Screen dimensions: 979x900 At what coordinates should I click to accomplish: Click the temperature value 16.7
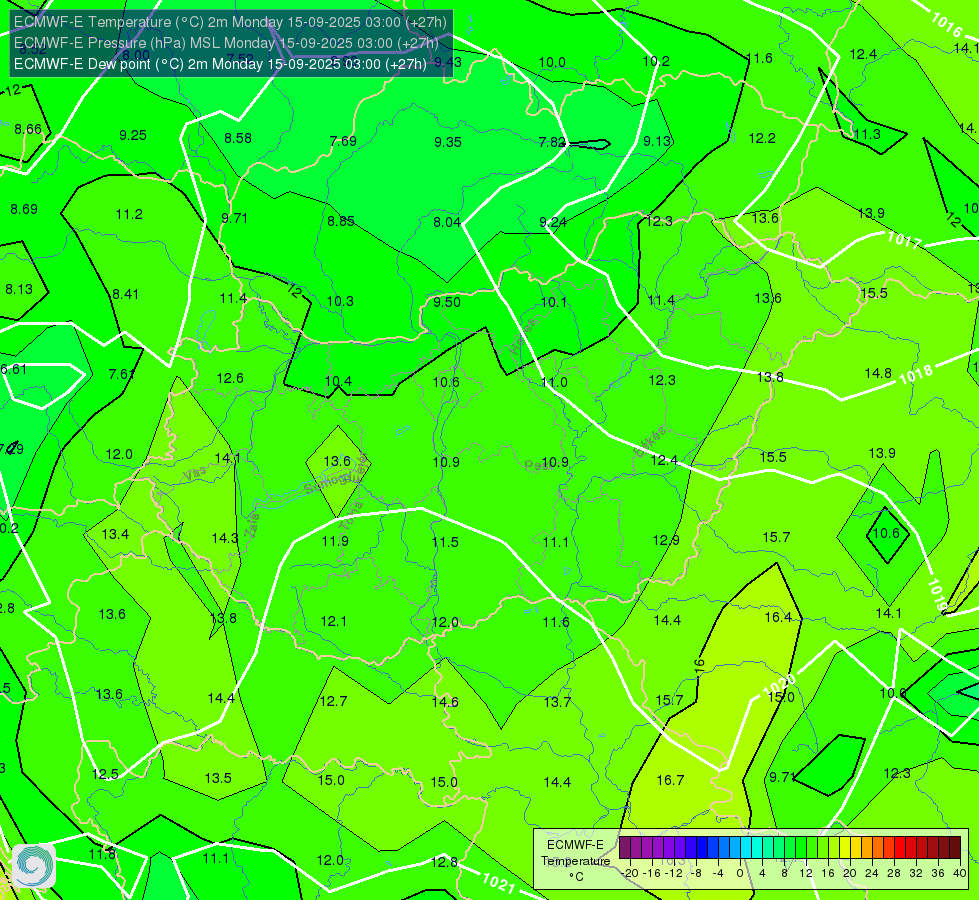pyautogui.click(x=670, y=780)
